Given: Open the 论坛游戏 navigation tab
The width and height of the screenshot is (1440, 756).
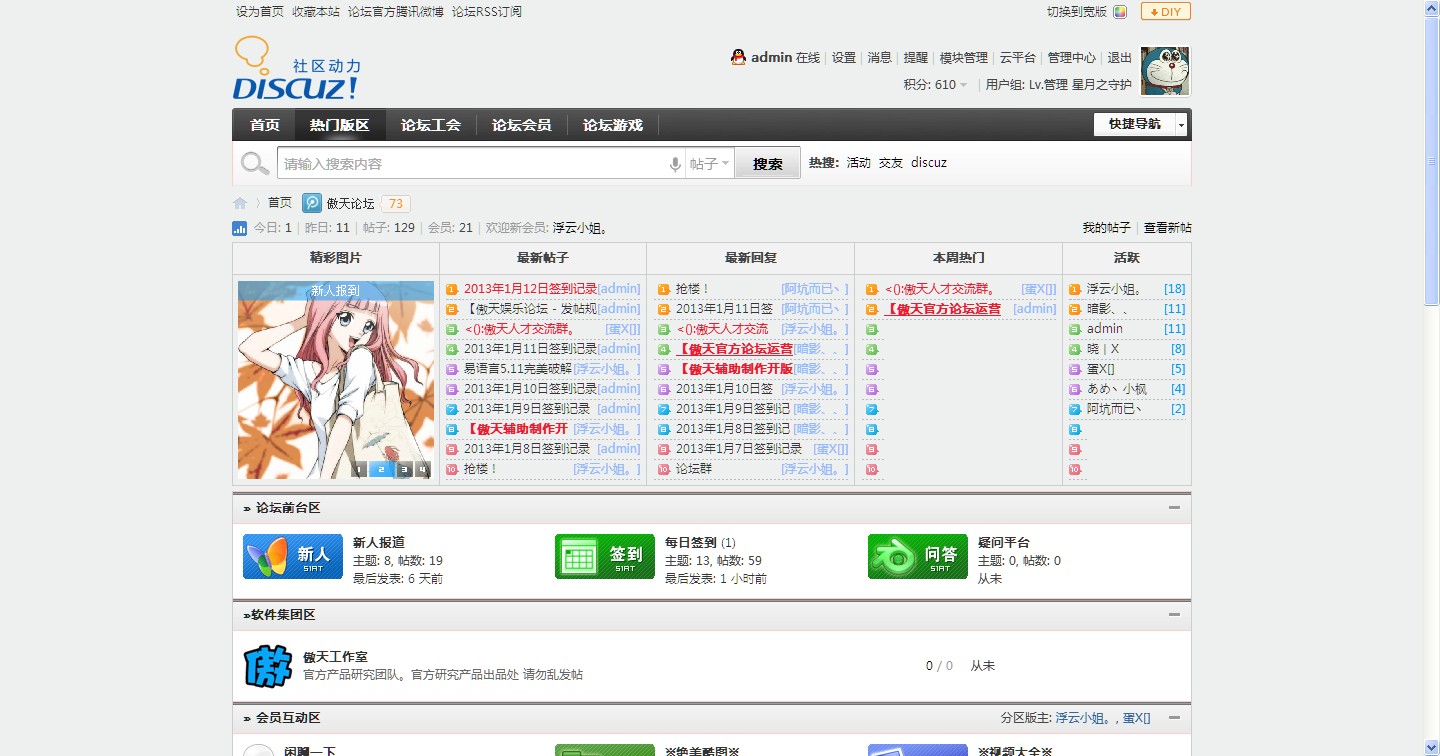Looking at the screenshot, I should (613, 125).
